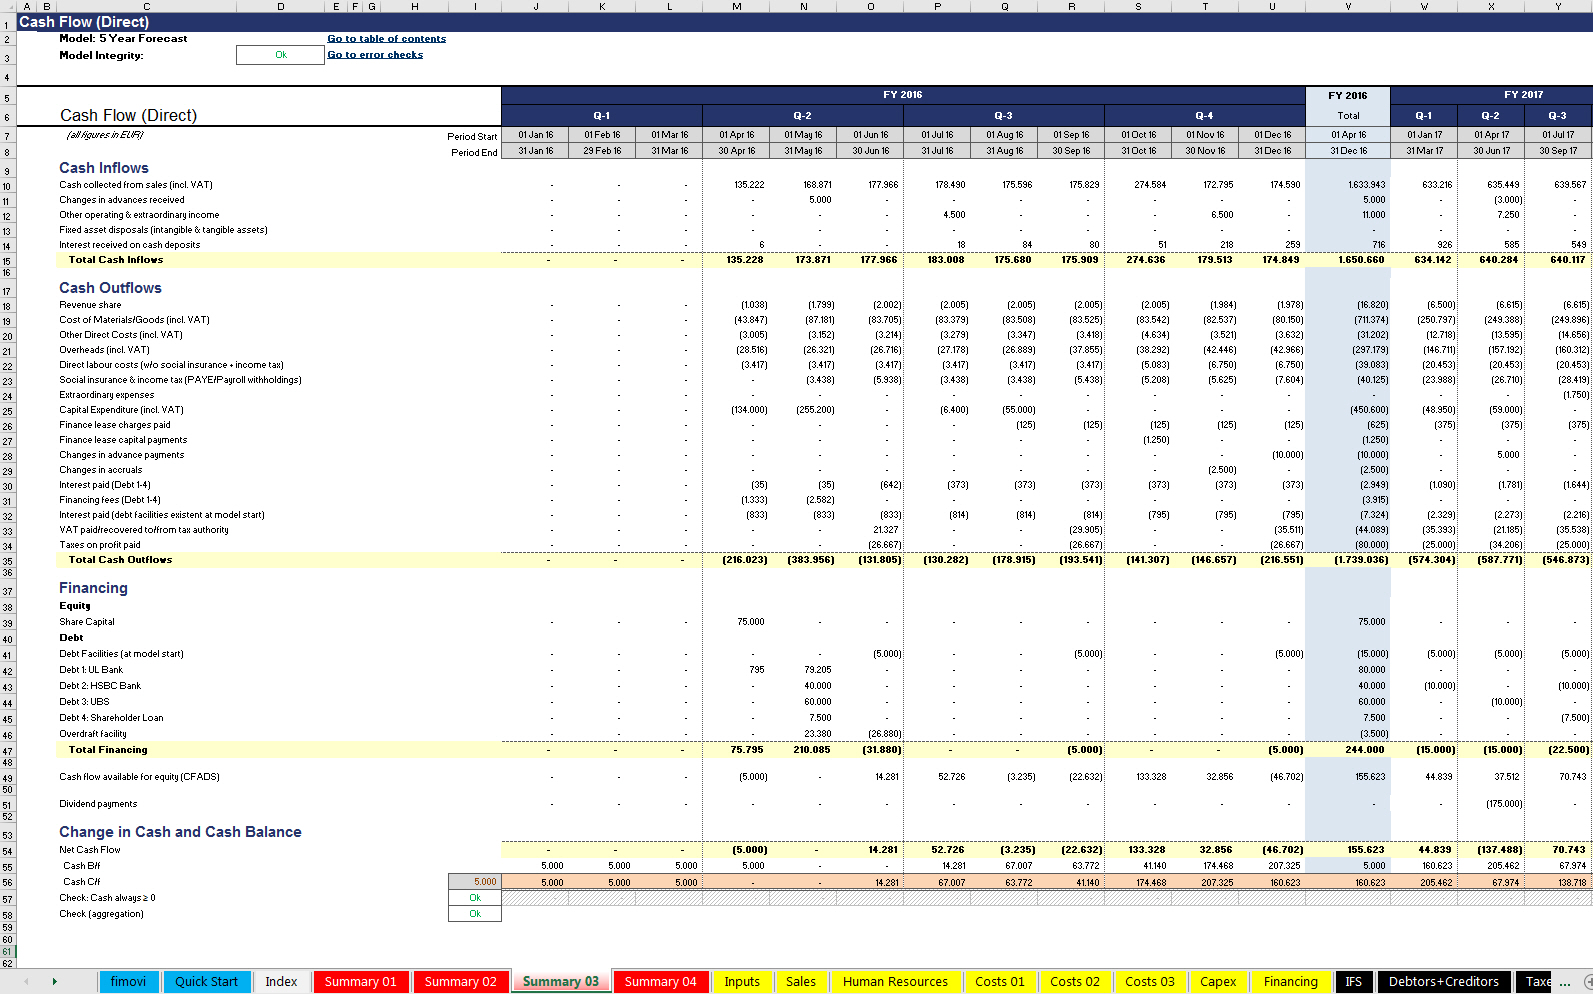The image size is (1593, 994).
Task: Open the Quick Start sheet tab
Action: click(x=206, y=982)
